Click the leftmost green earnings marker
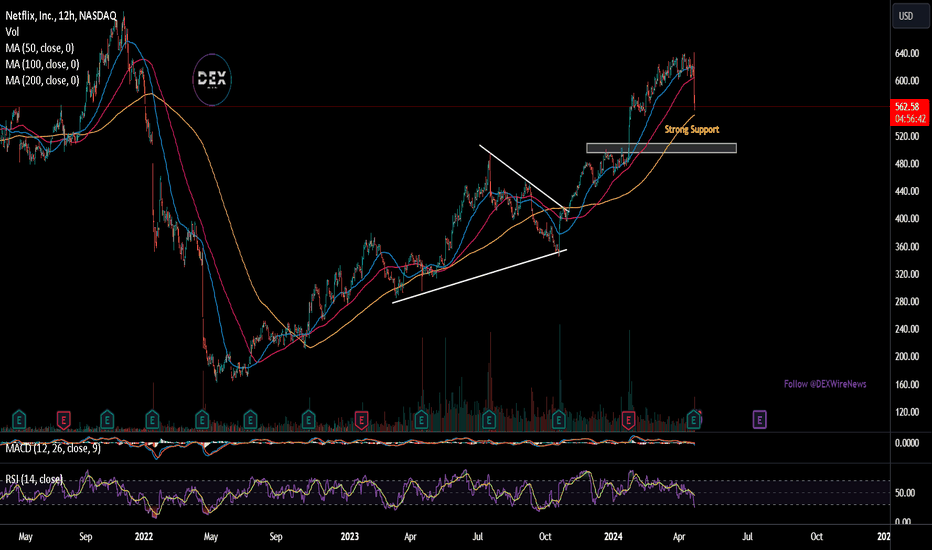 (x=19, y=420)
